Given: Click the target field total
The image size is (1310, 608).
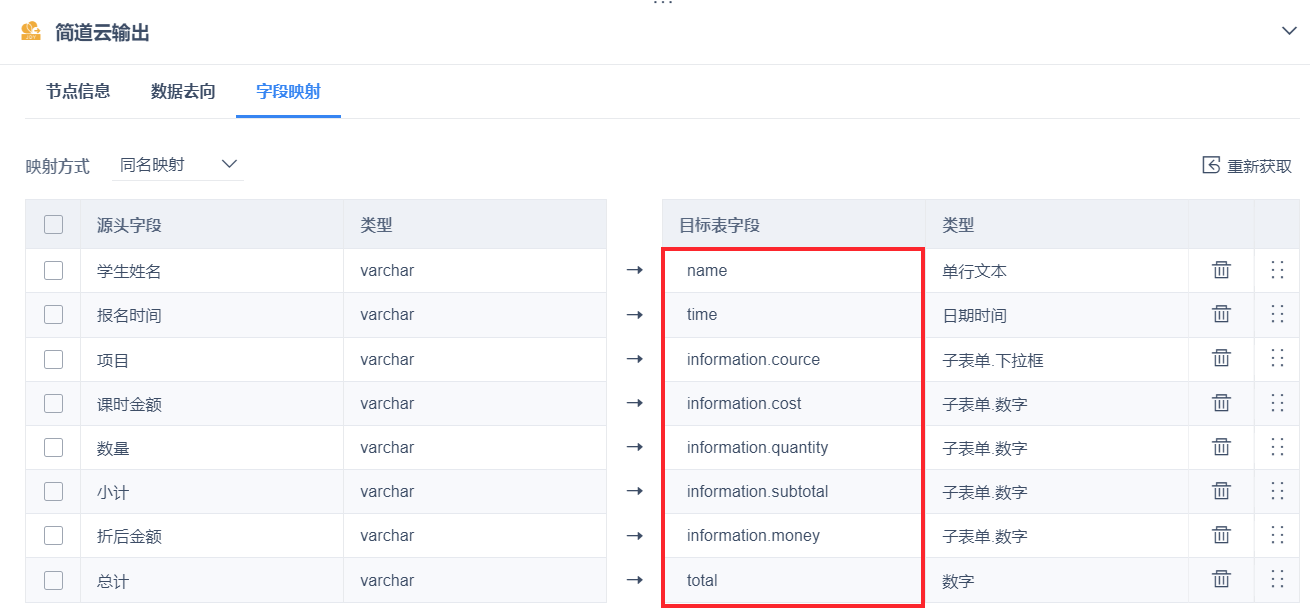Looking at the screenshot, I should pyautogui.click(x=702, y=580).
